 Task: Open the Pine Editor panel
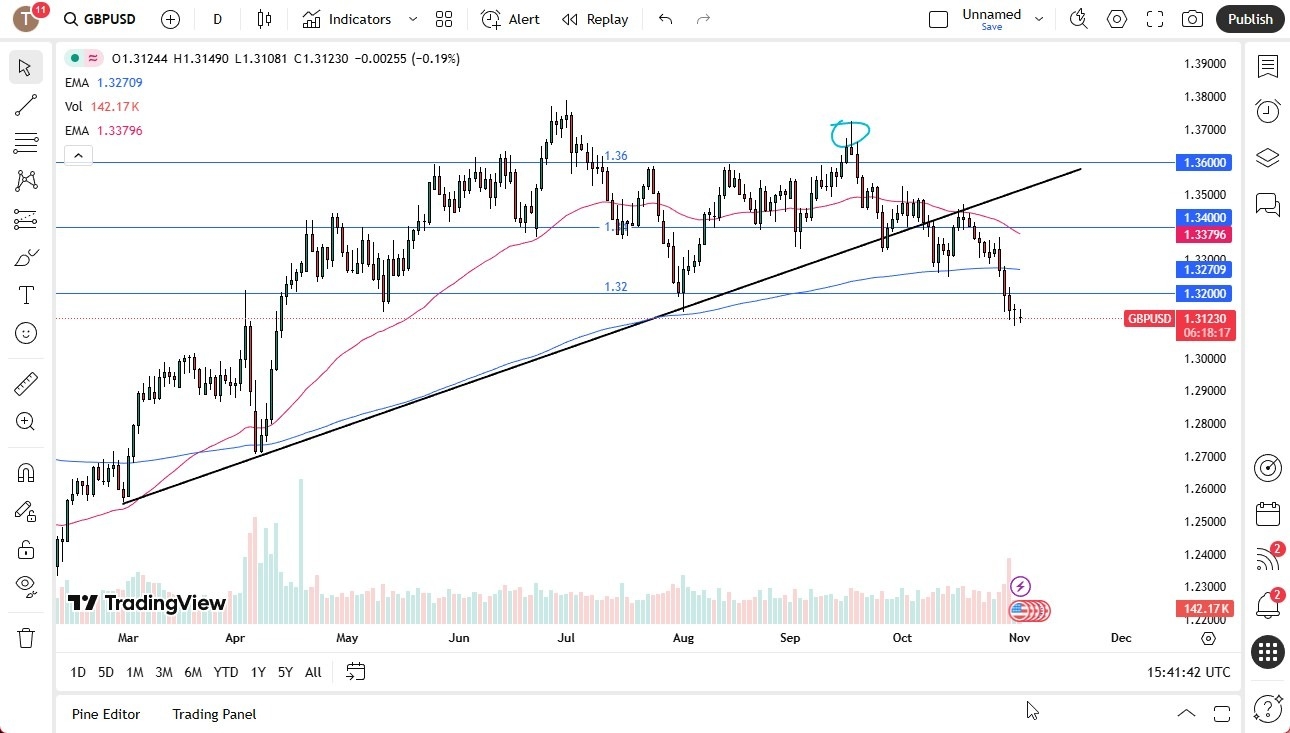click(x=106, y=714)
